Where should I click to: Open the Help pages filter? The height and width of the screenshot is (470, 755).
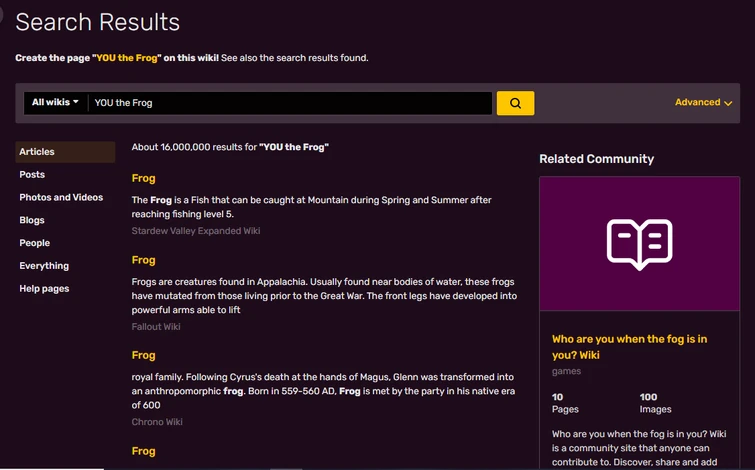pyautogui.click(x=44, y=290)
